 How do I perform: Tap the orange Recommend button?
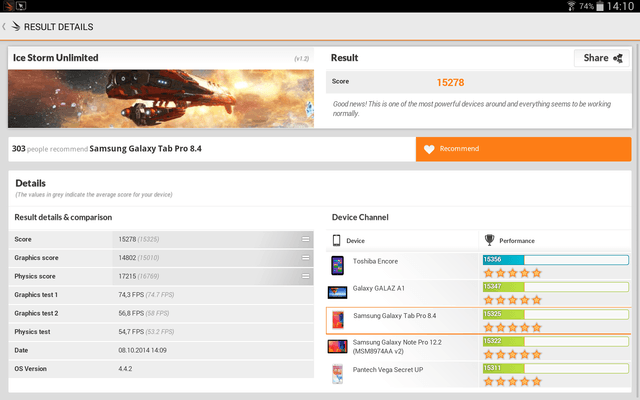[523, 149]
